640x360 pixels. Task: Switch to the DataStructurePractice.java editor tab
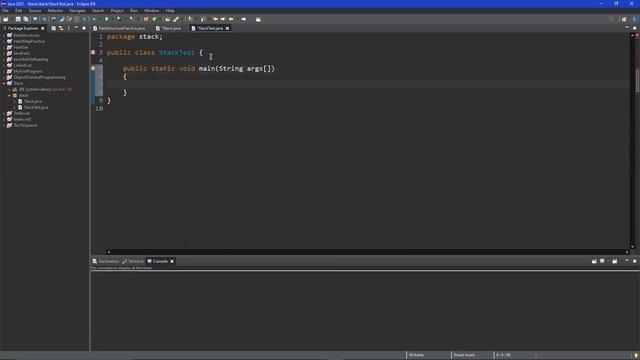pyautogui.click(x=119, y=28)
